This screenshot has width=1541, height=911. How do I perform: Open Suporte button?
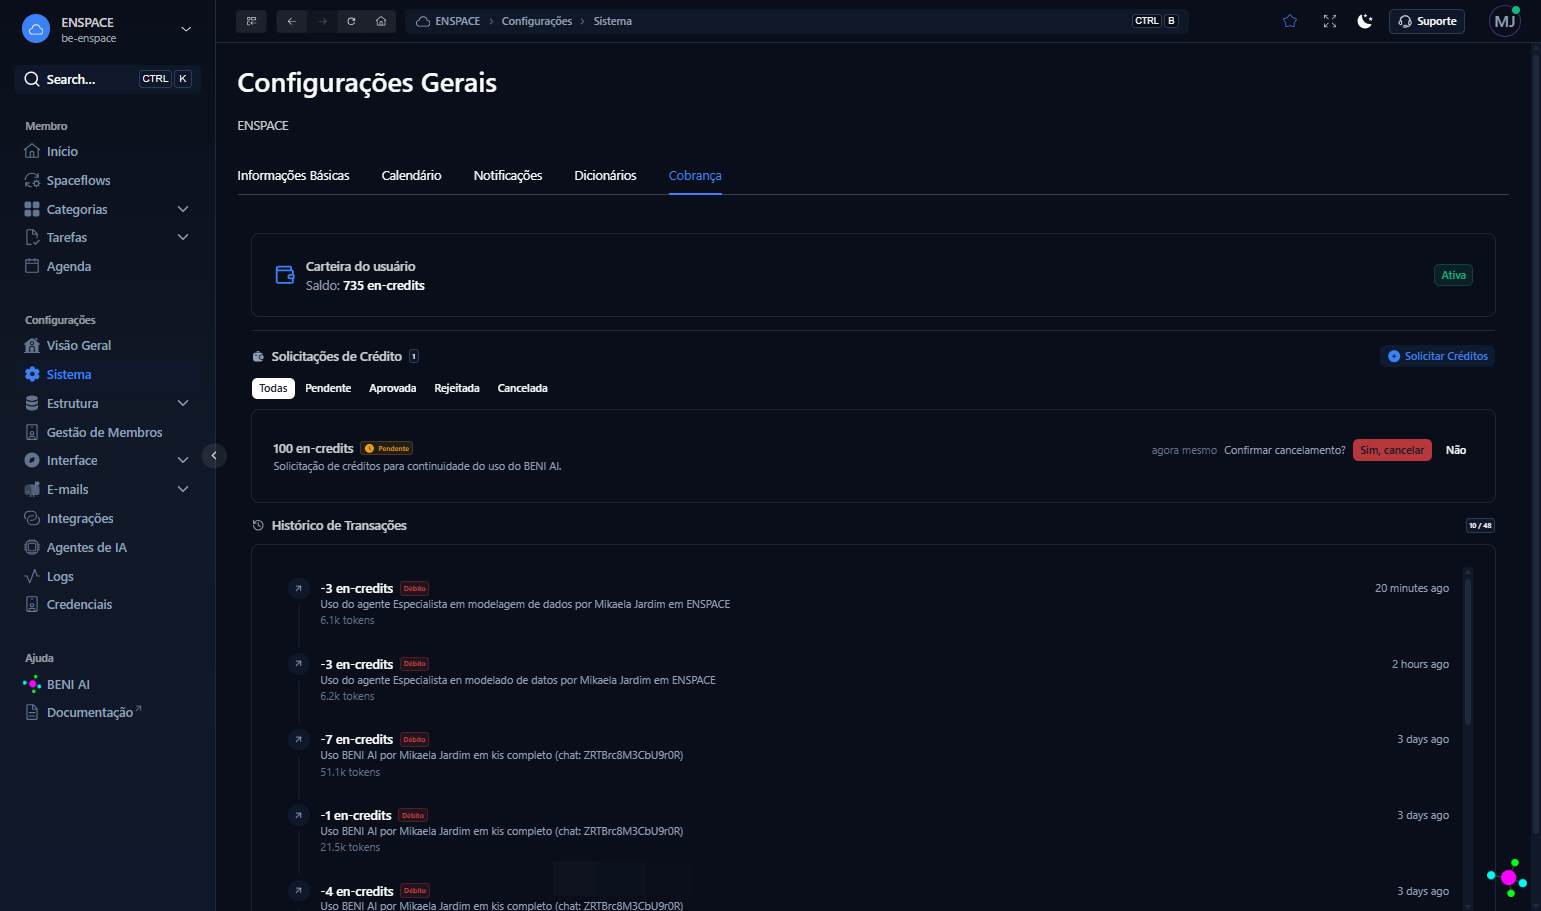(1427, 21)
